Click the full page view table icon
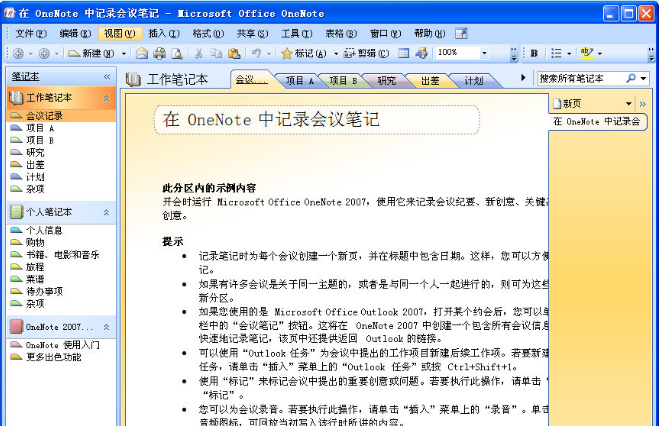The height and width of the screenshot is (426, 659). pos(403,53)
